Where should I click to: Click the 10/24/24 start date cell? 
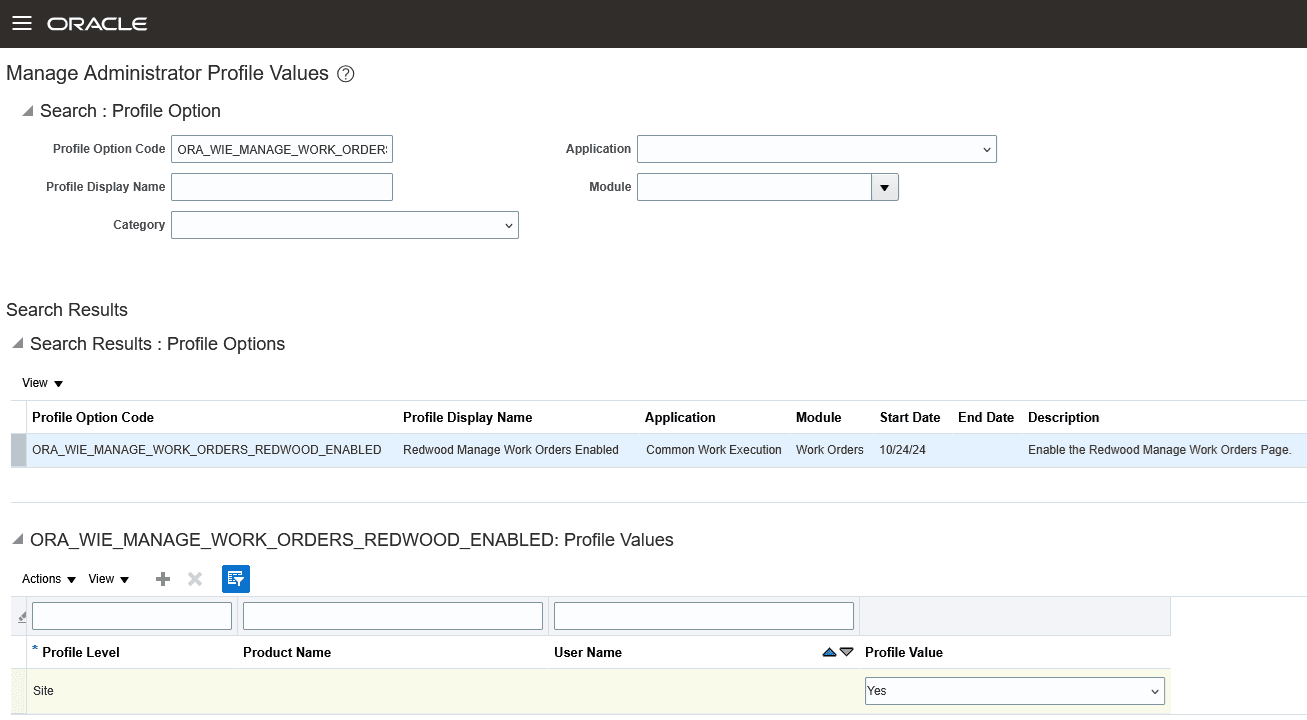point(903,450)
